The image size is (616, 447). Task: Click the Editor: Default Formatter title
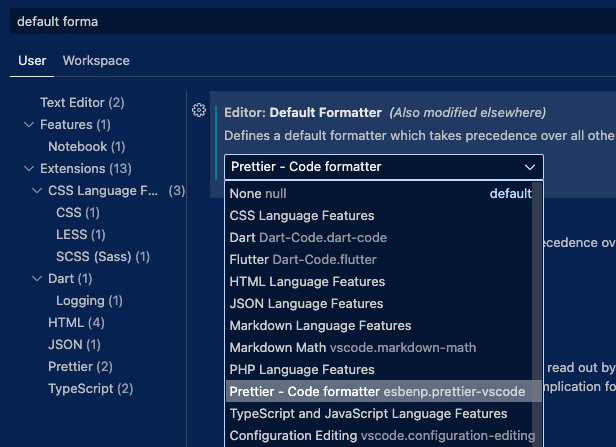pos(302,113)
